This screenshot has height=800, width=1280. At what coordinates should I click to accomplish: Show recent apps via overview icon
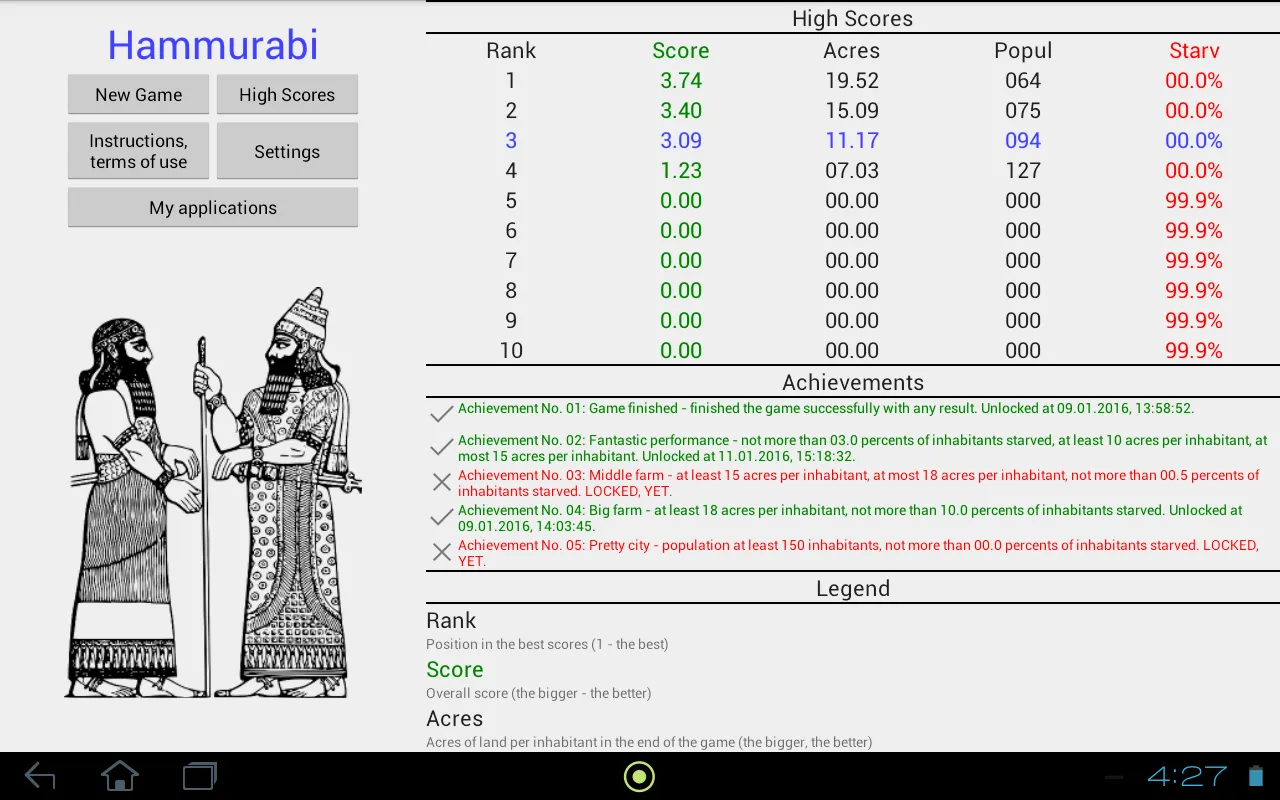tap(200, 776)
